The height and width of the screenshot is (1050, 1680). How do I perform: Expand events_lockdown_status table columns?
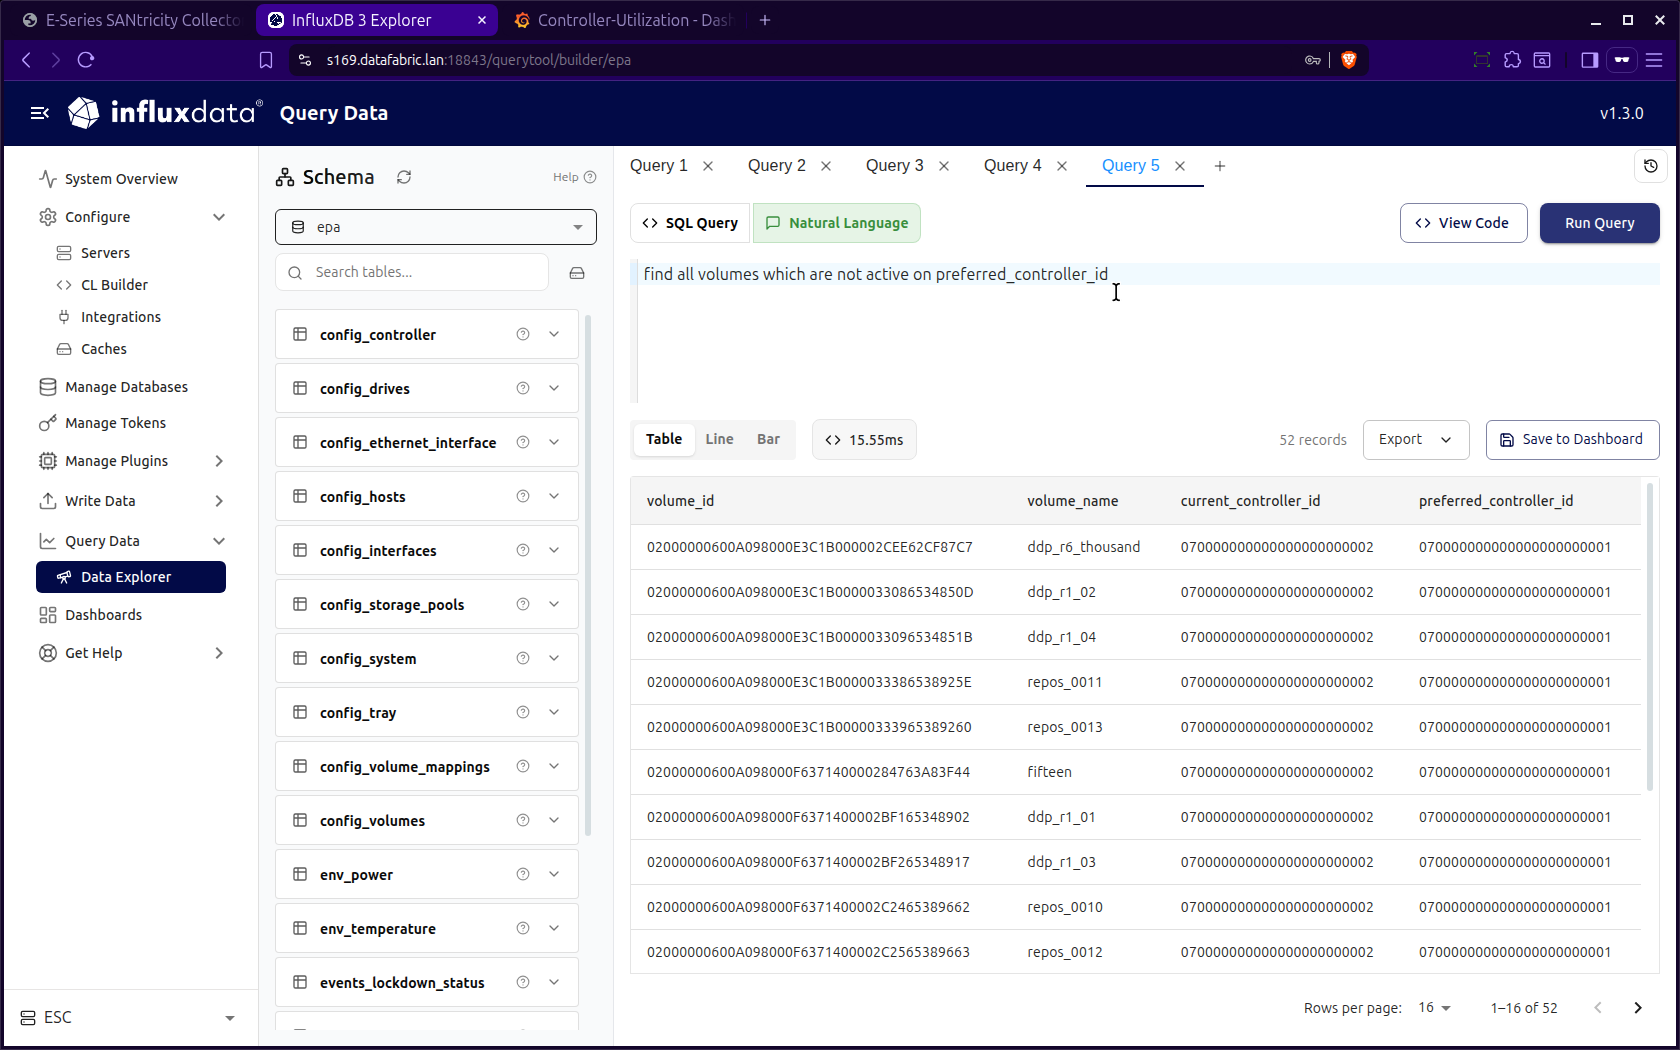[554, 982]
